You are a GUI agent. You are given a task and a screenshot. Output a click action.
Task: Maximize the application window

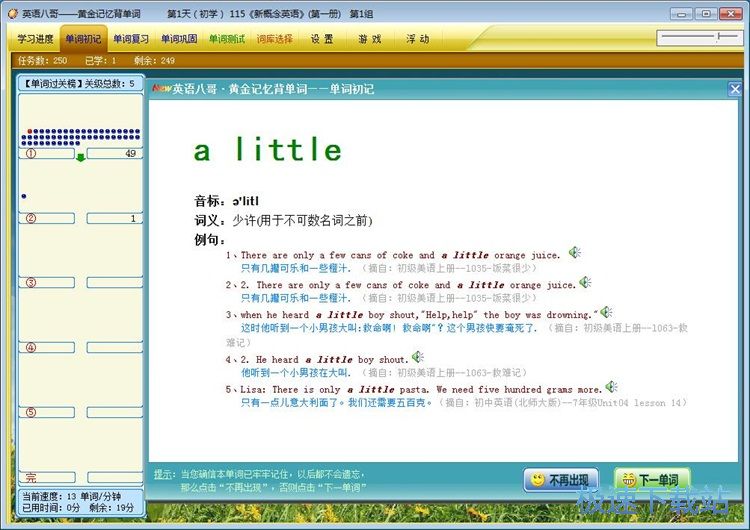[x=706, y=14]
